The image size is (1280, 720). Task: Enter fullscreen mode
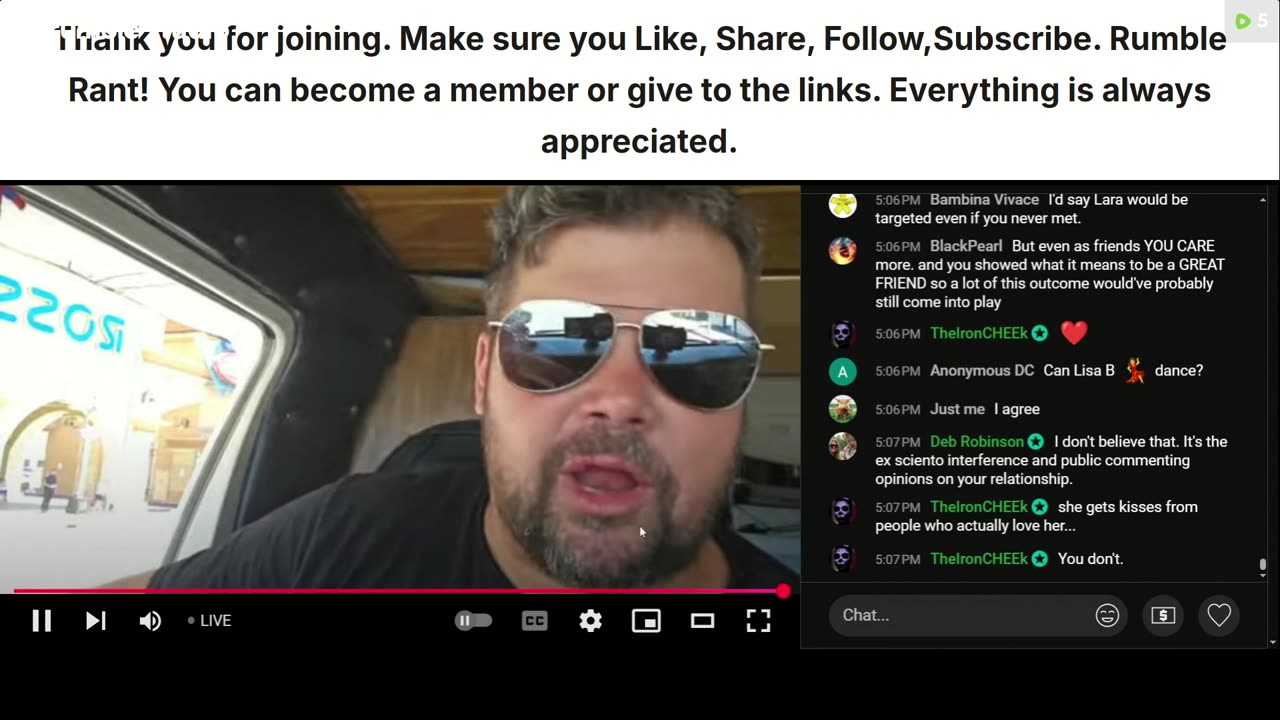(x=758, y=621)
